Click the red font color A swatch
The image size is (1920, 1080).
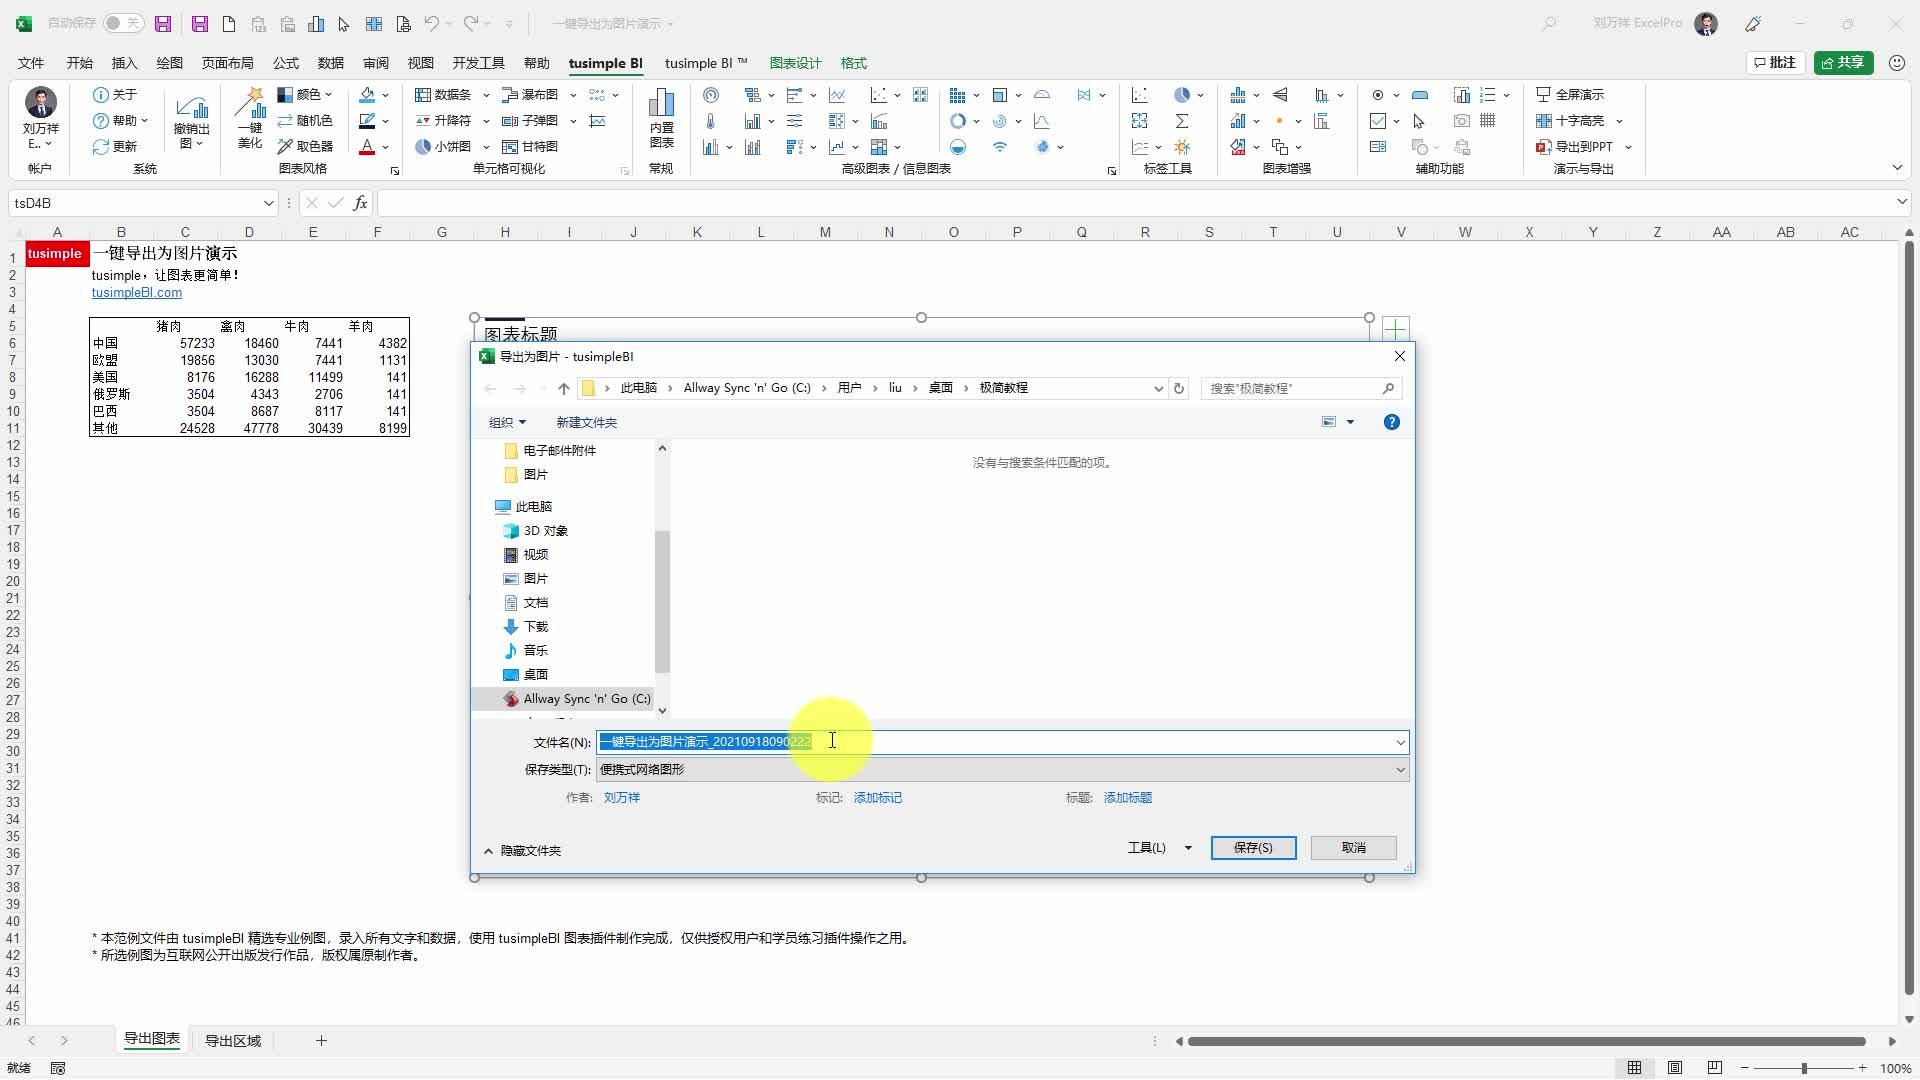tap(367, 147)
